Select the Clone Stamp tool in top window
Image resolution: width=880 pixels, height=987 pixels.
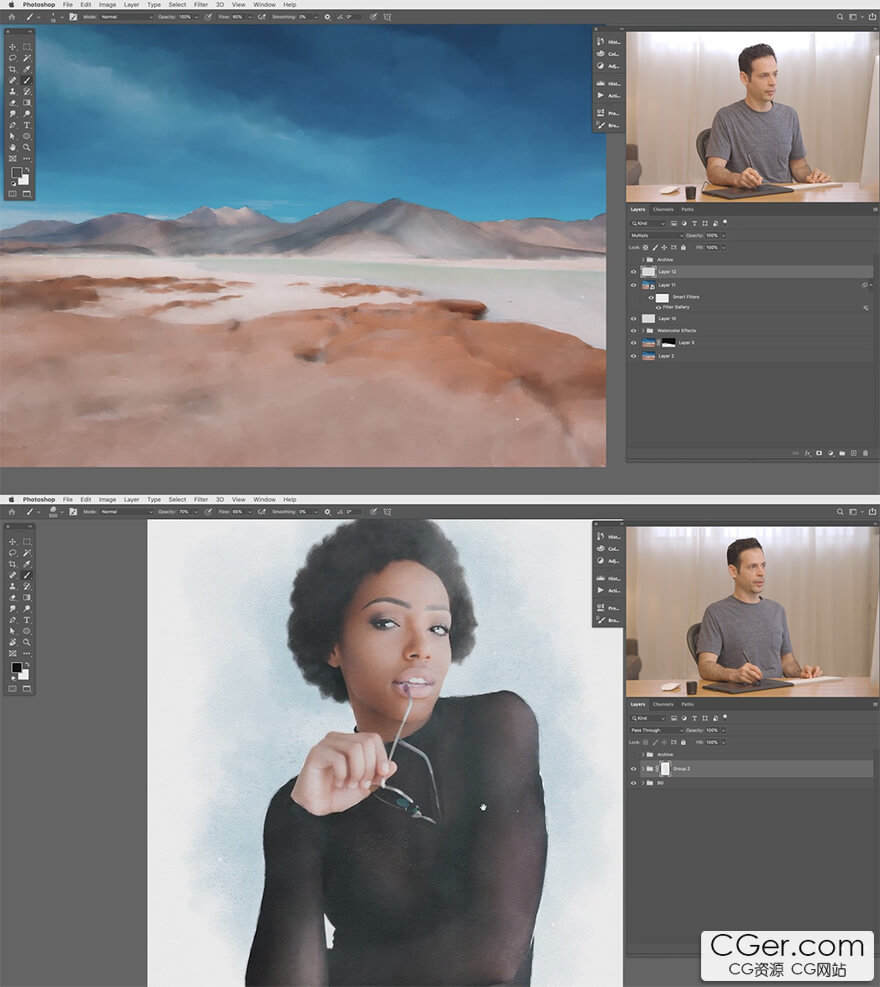pyautogui.click(x=13, y=91)
